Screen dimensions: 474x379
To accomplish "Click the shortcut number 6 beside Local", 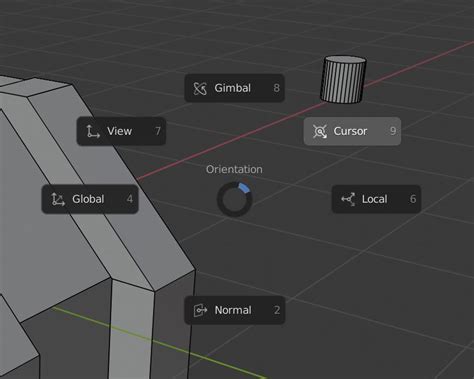I will tap(413, 199).
